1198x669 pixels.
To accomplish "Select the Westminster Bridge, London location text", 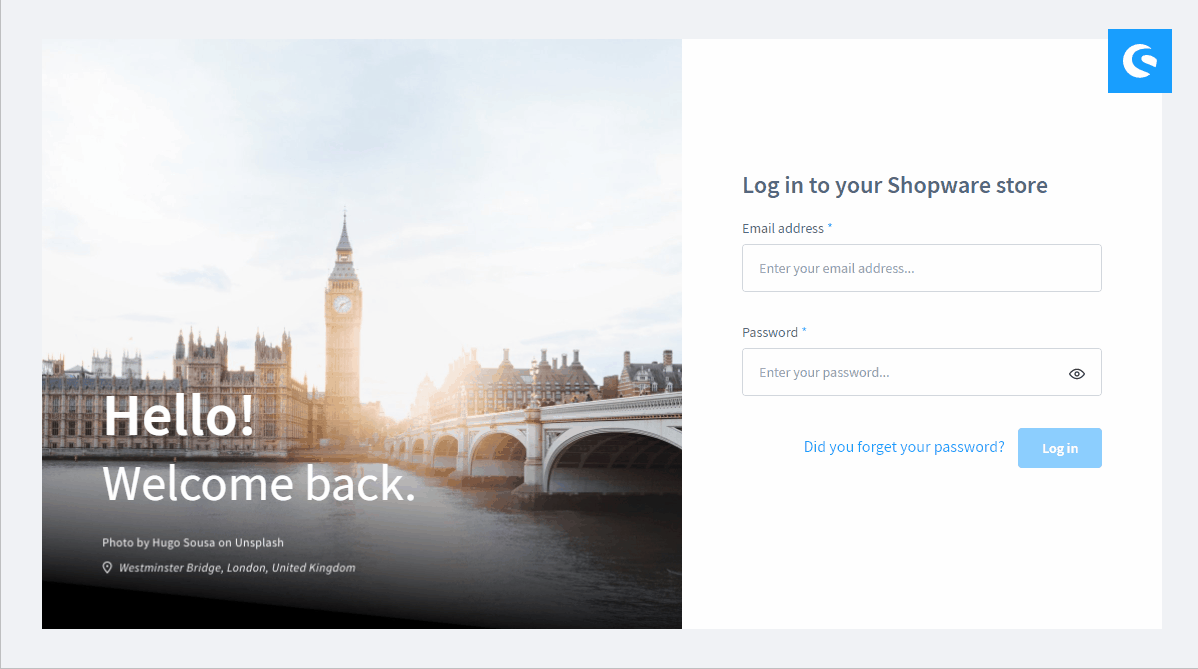I will coord(237,567).
